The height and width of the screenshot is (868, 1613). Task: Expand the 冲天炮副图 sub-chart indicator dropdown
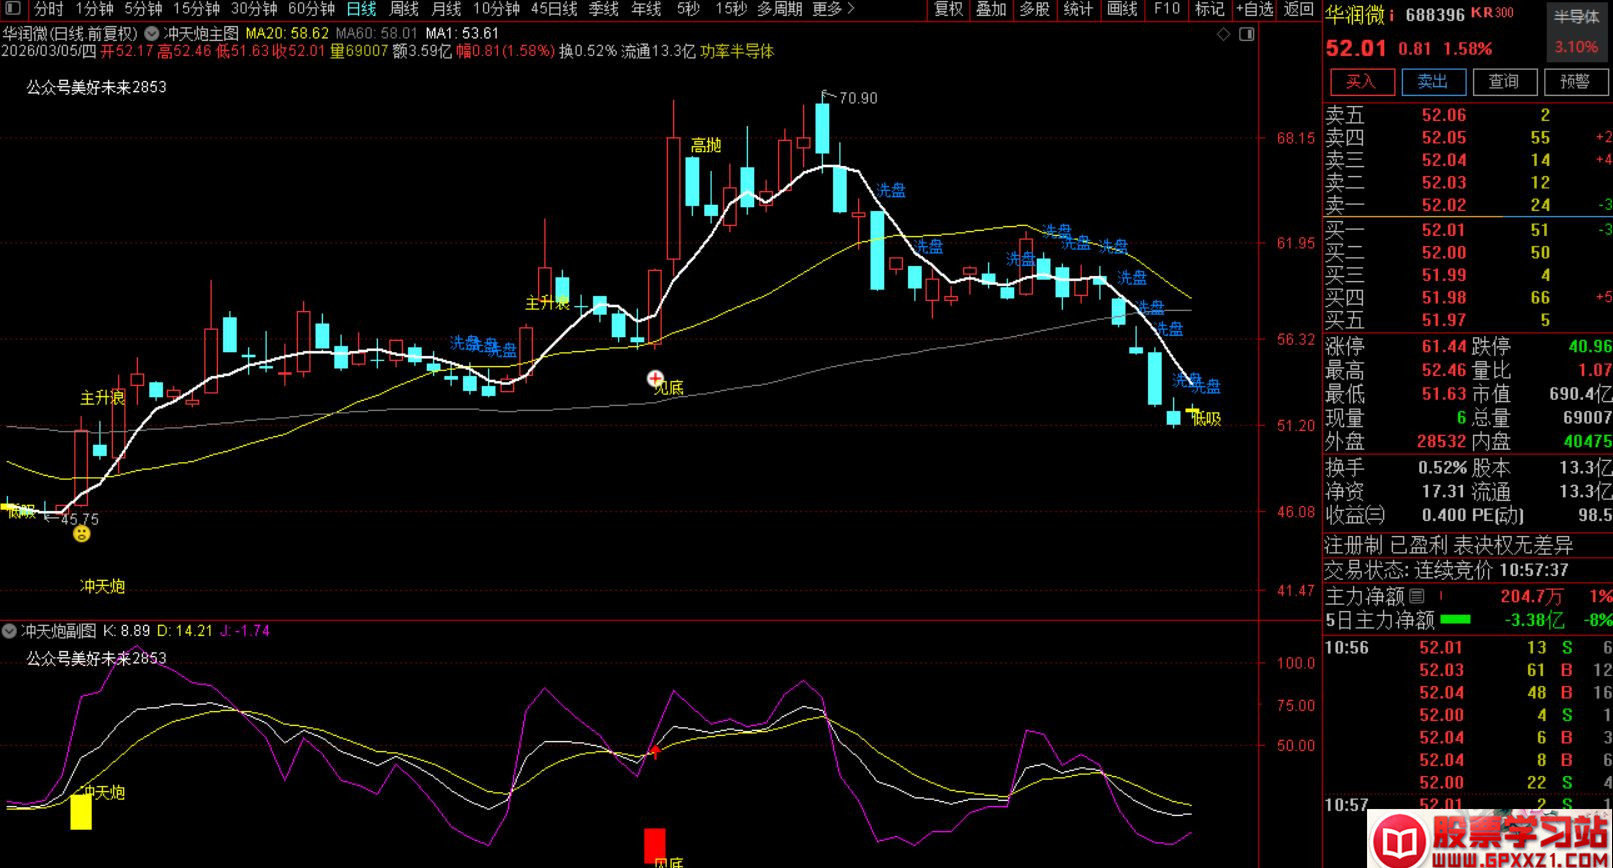click(10, 631)
